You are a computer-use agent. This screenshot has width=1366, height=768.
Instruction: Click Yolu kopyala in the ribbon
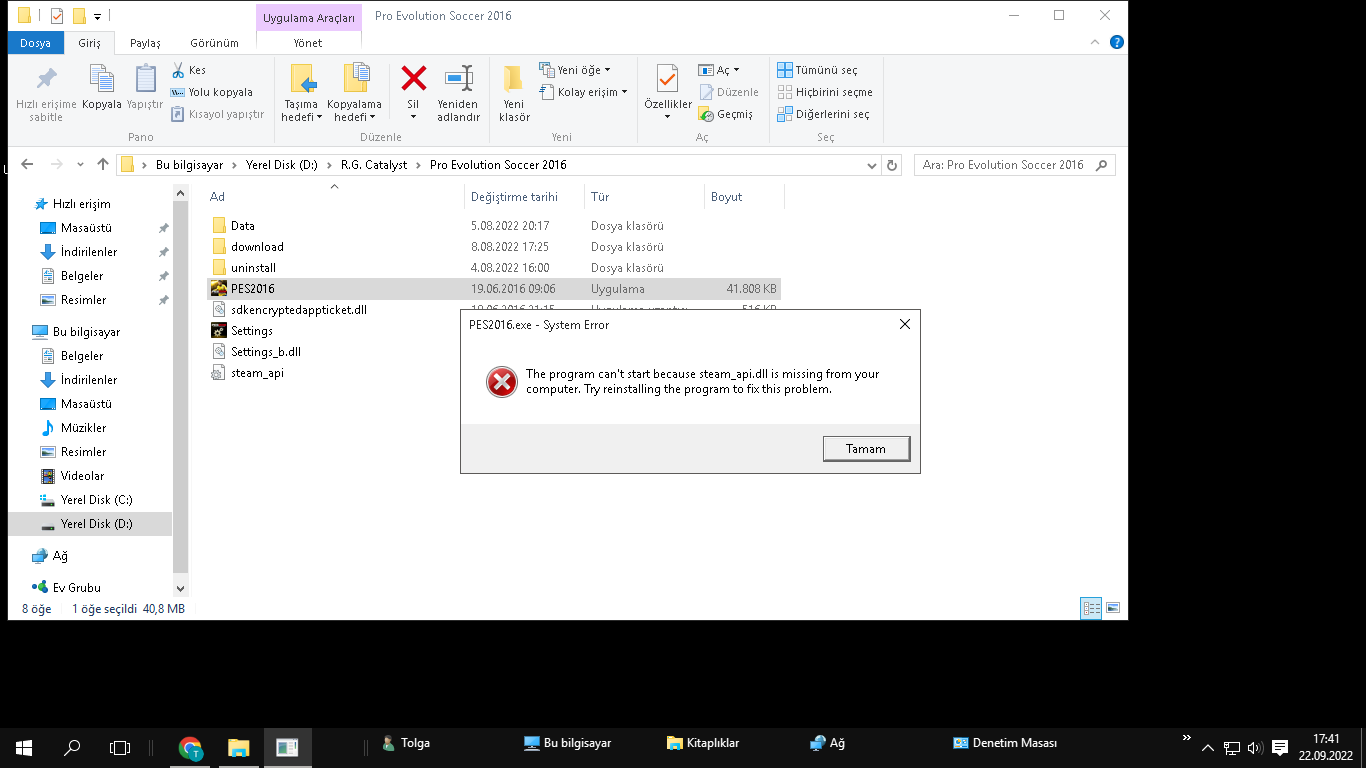pyautogui.click(x=212, y=92)
